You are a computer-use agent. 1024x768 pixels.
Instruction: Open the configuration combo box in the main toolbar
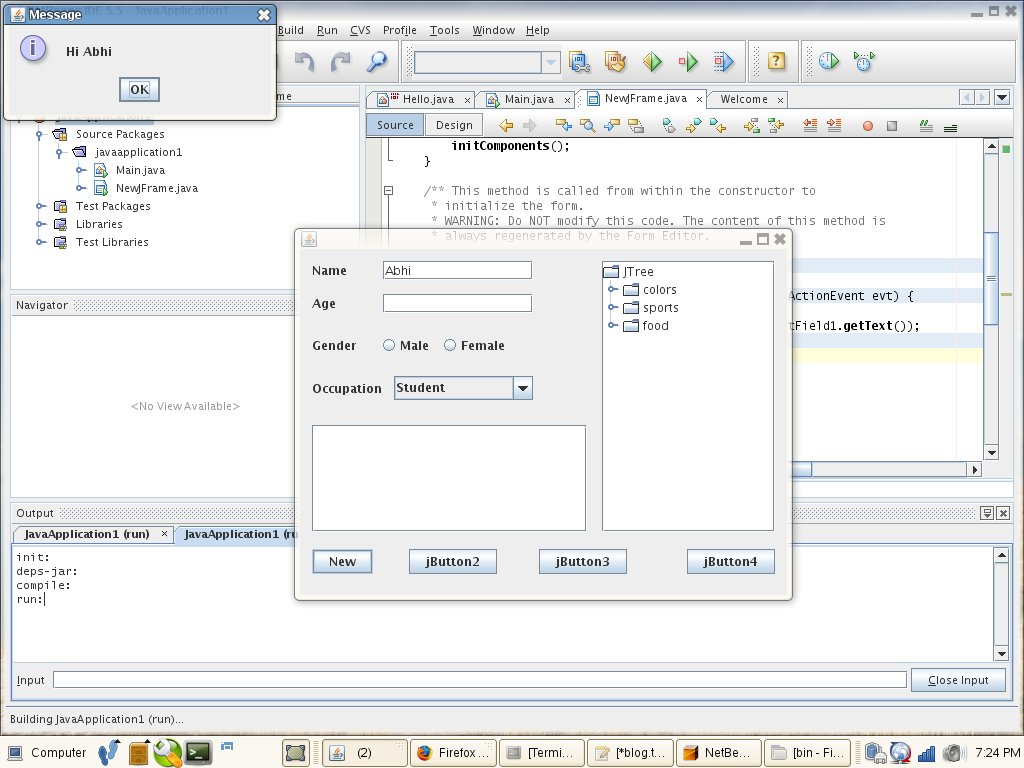487,62
